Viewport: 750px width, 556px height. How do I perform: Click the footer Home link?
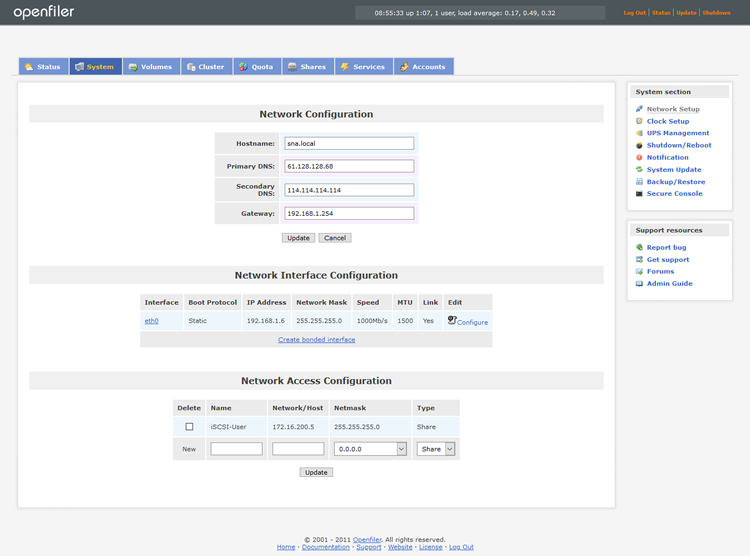point(286,547)
